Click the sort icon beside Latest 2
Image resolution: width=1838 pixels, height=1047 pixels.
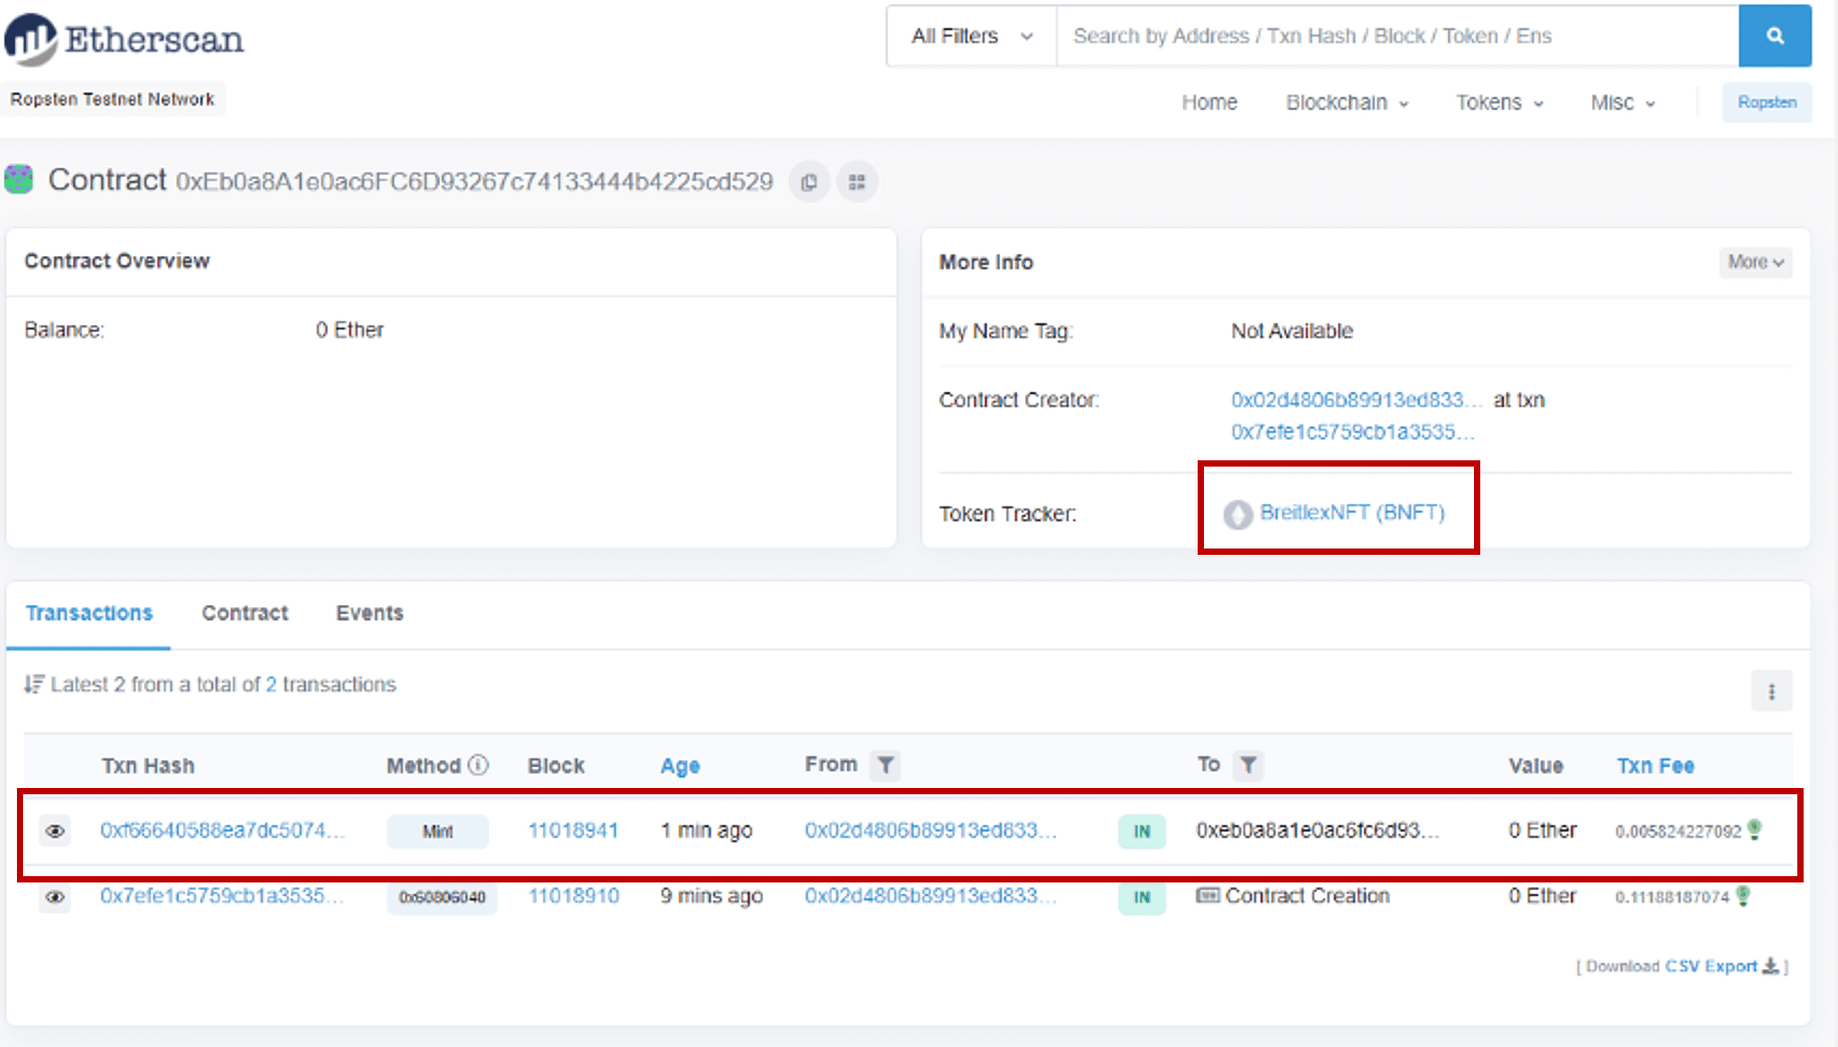tap(34, 684)
